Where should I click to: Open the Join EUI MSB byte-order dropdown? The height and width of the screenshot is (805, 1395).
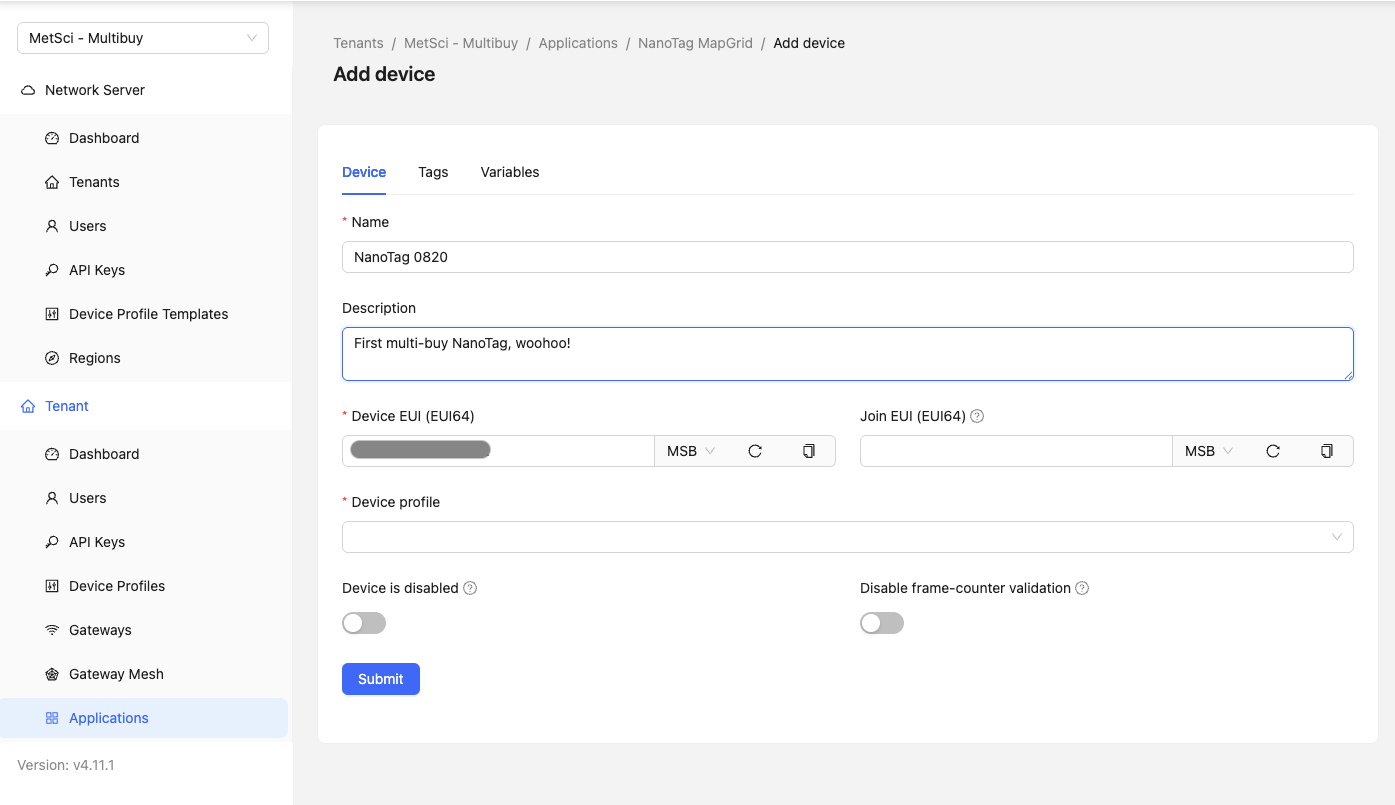tap(1209, 451)
